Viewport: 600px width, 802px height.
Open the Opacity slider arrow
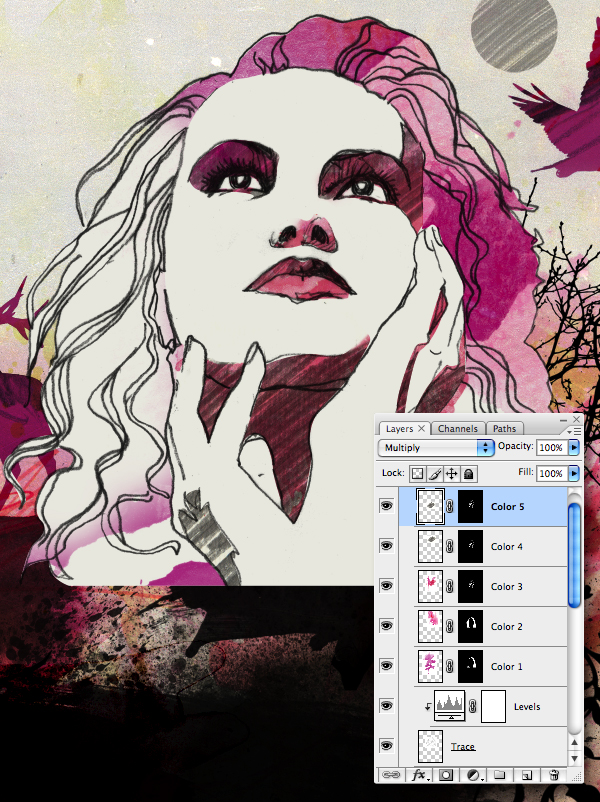pos(574,447)
